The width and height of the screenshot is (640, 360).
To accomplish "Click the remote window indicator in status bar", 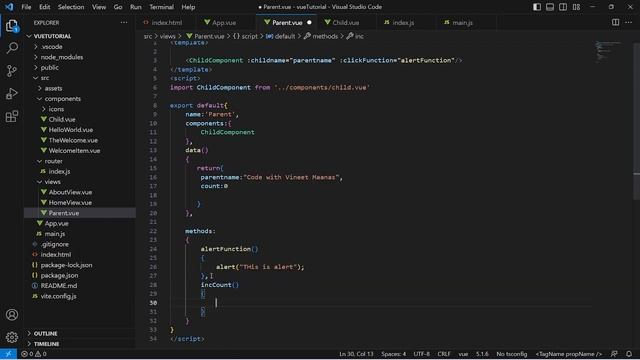I will tap(8, 354).
